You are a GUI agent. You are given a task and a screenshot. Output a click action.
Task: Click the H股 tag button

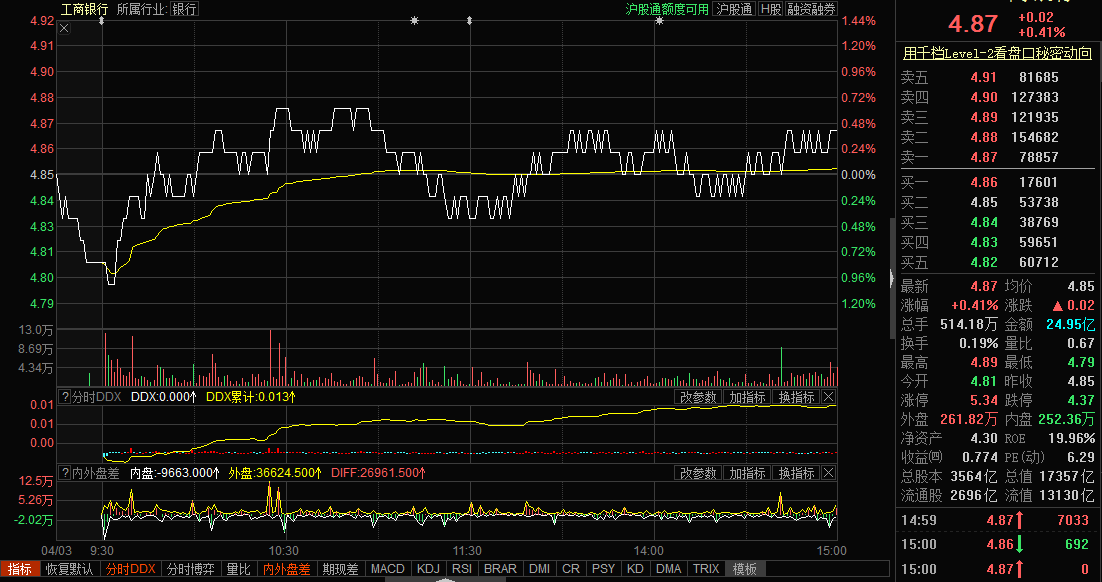[x=770, y=9]
